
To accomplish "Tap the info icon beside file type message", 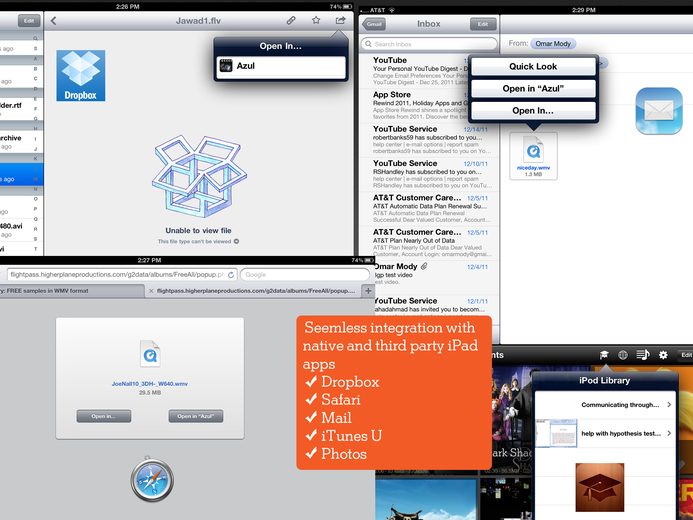I will [236, 241].
